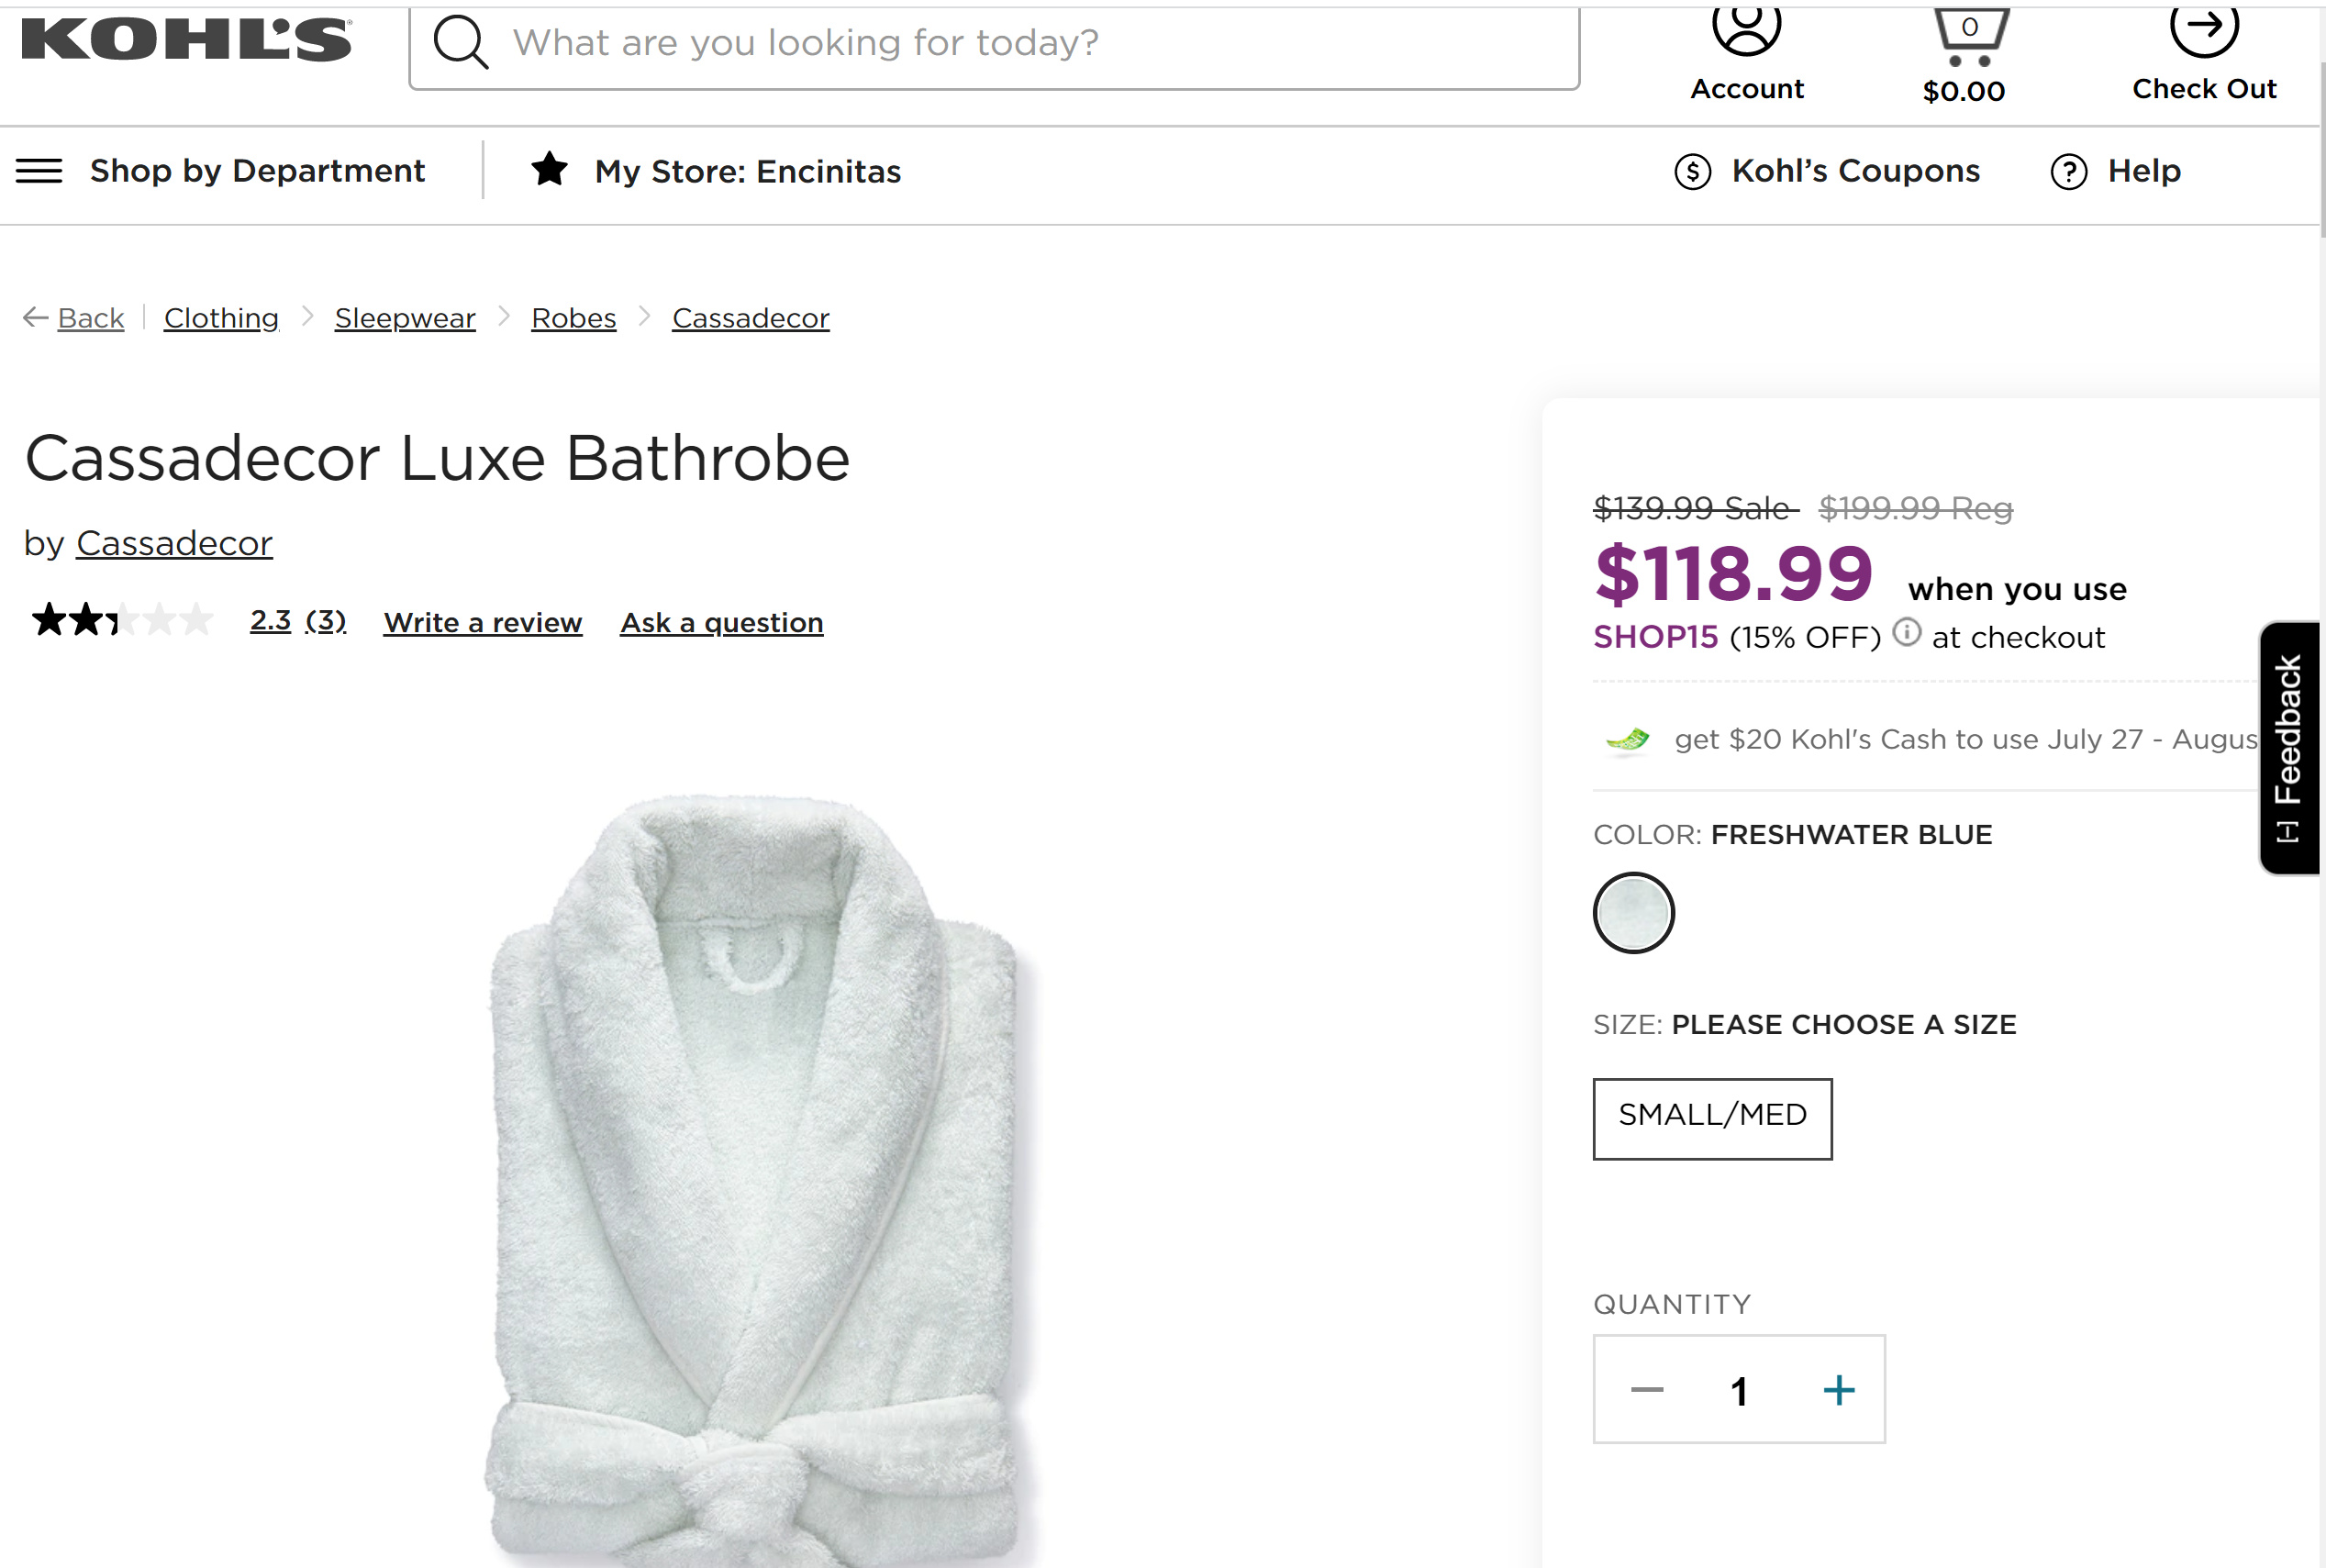Open the shopping cart icon
Screen dimensions: 2326x1568
[1969, 35]
